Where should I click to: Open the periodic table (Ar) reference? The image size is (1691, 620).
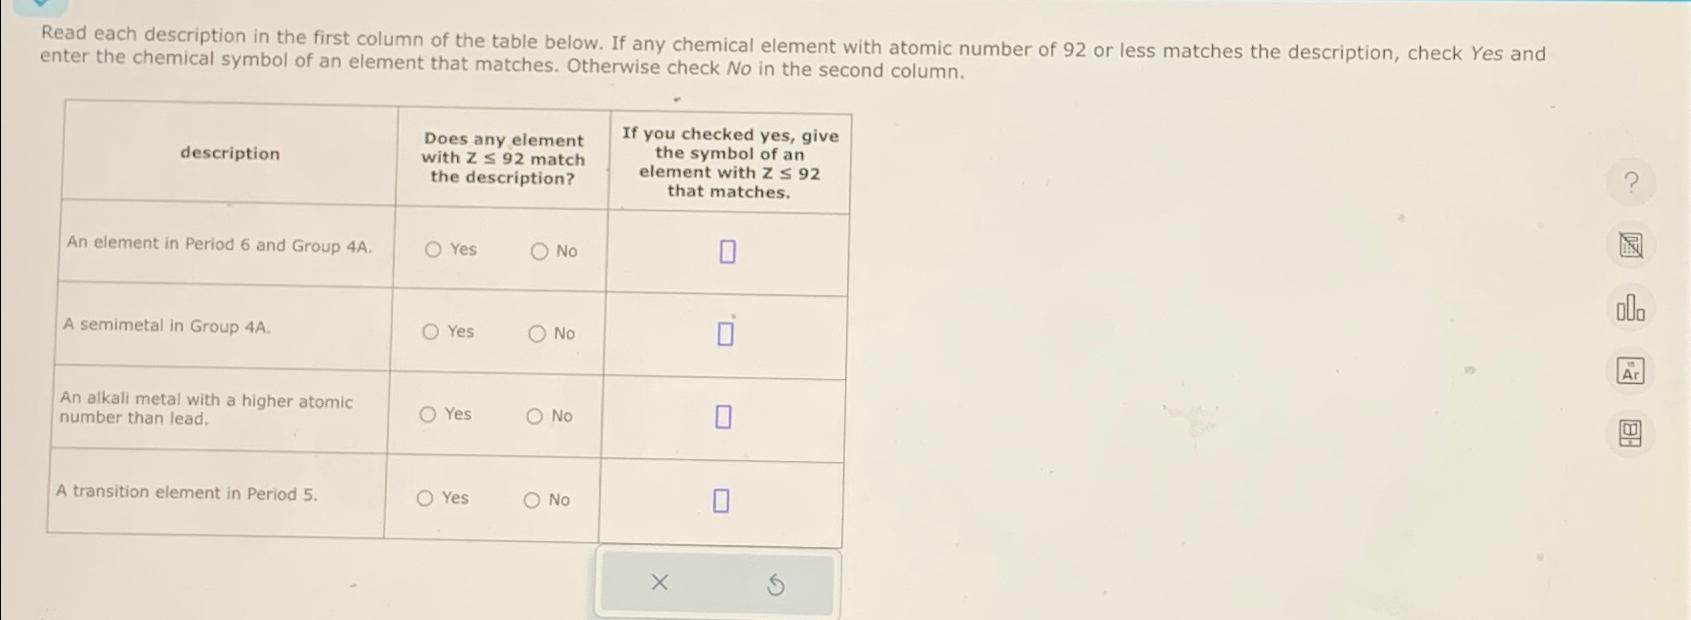[x=1631, y=370]
